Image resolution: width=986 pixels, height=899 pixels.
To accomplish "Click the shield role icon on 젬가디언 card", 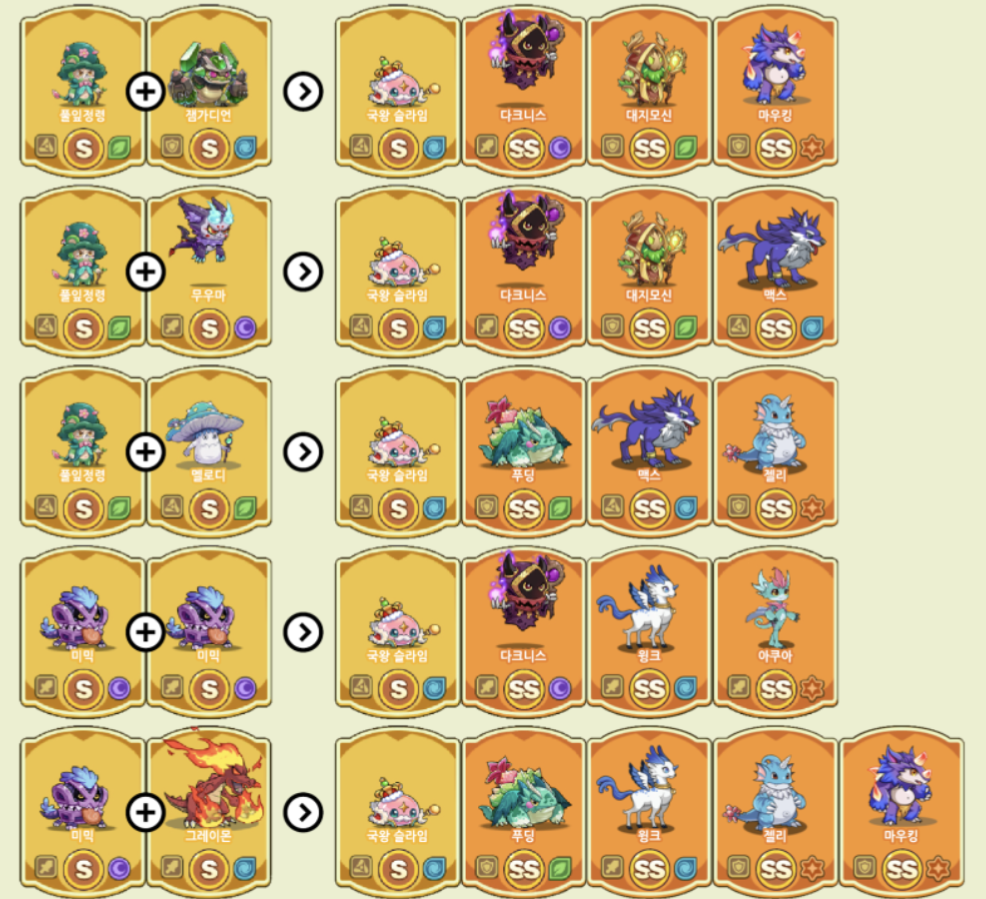I will (172, 146).
